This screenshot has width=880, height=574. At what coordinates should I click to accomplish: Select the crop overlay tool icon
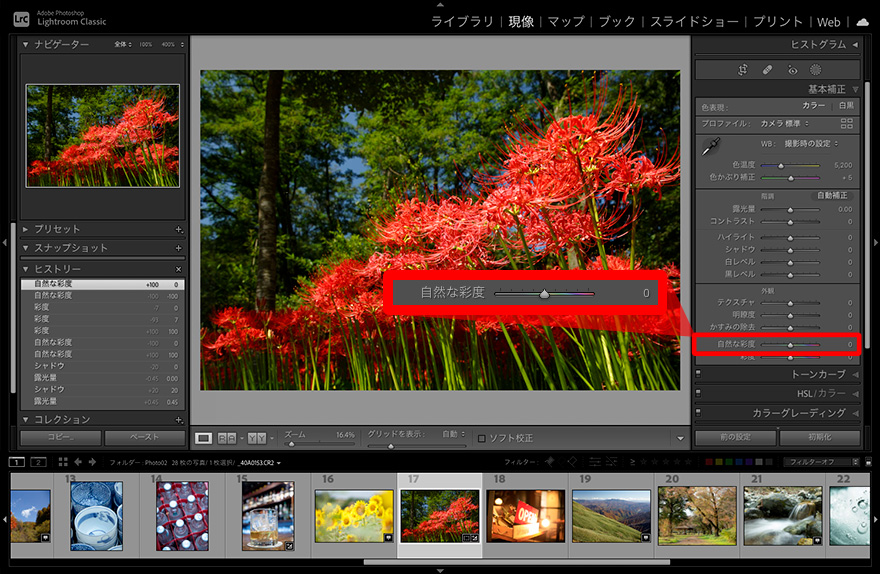click(x=742, y=70)
